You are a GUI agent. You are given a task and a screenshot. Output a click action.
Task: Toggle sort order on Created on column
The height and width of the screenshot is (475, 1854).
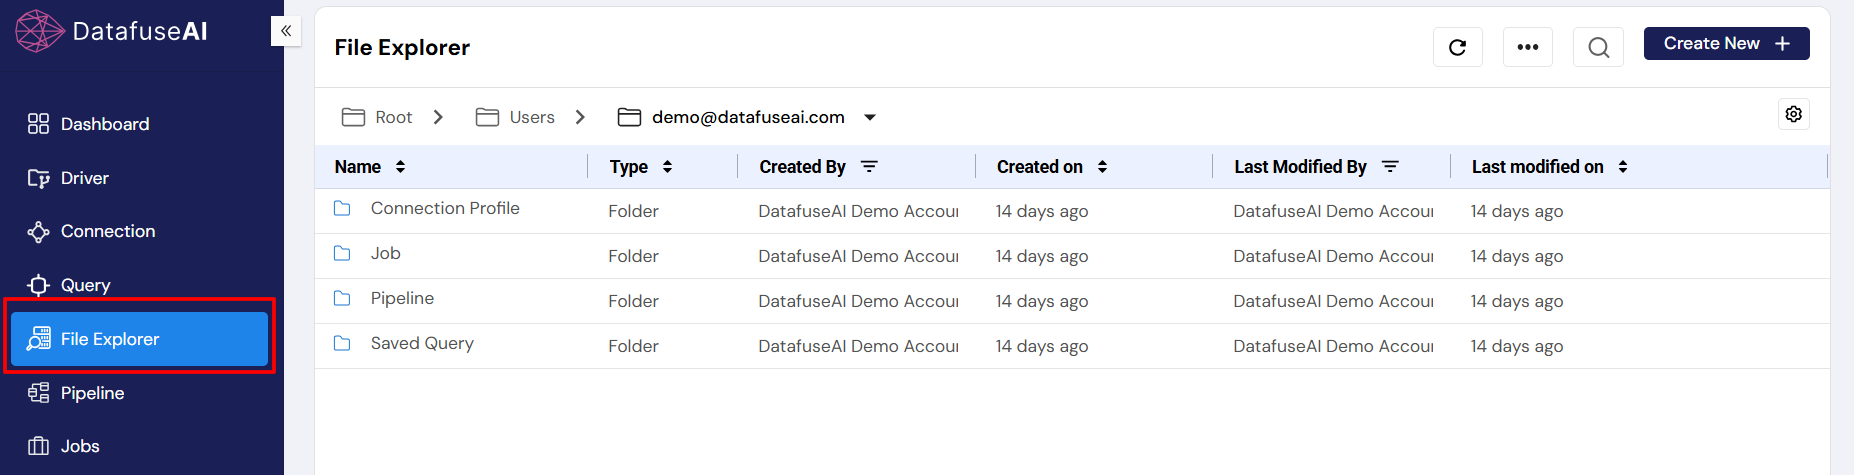click(1102, 167)
